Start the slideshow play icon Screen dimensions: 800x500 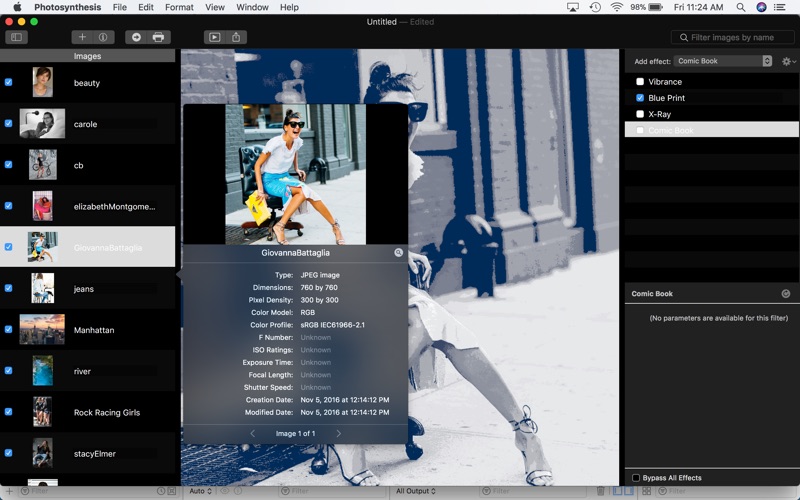[215, 37]
